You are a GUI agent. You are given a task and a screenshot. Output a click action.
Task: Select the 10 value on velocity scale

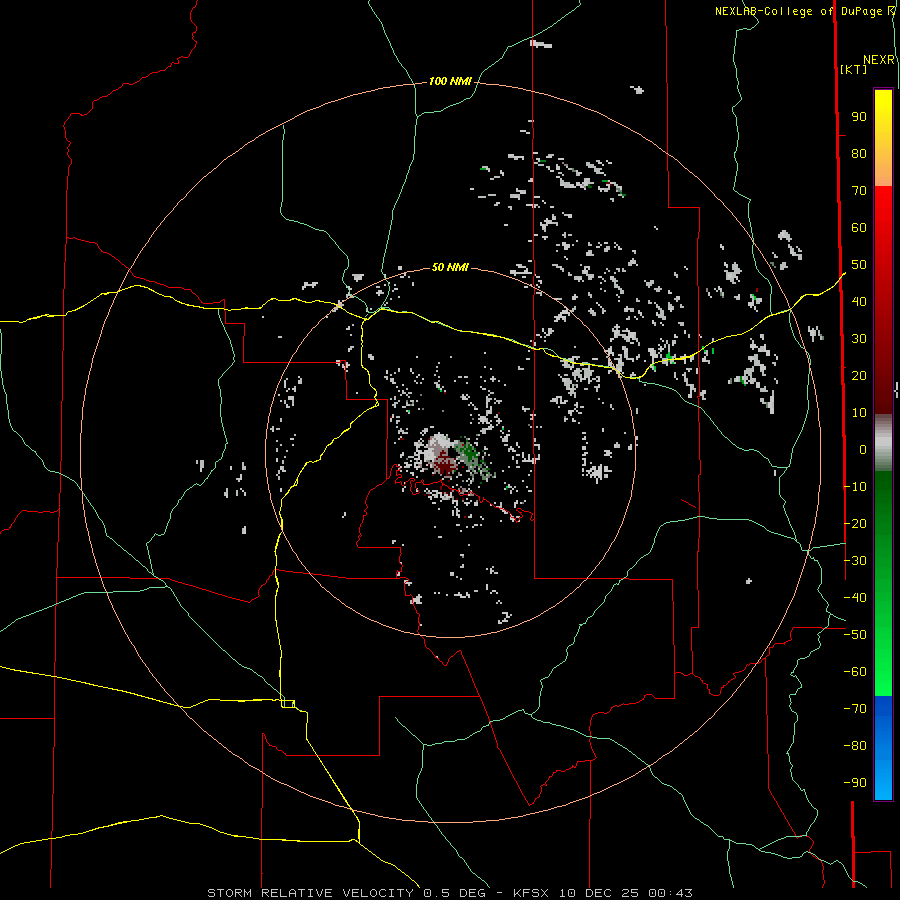point(859,413)
